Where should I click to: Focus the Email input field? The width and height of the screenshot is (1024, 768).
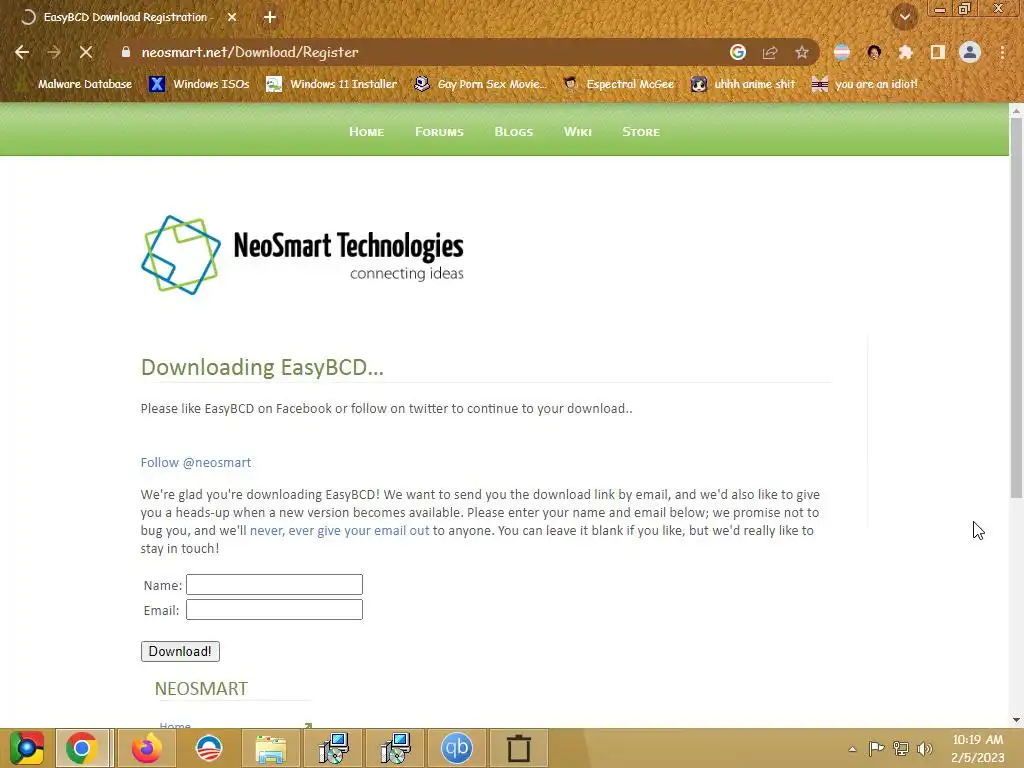point(274,609)
